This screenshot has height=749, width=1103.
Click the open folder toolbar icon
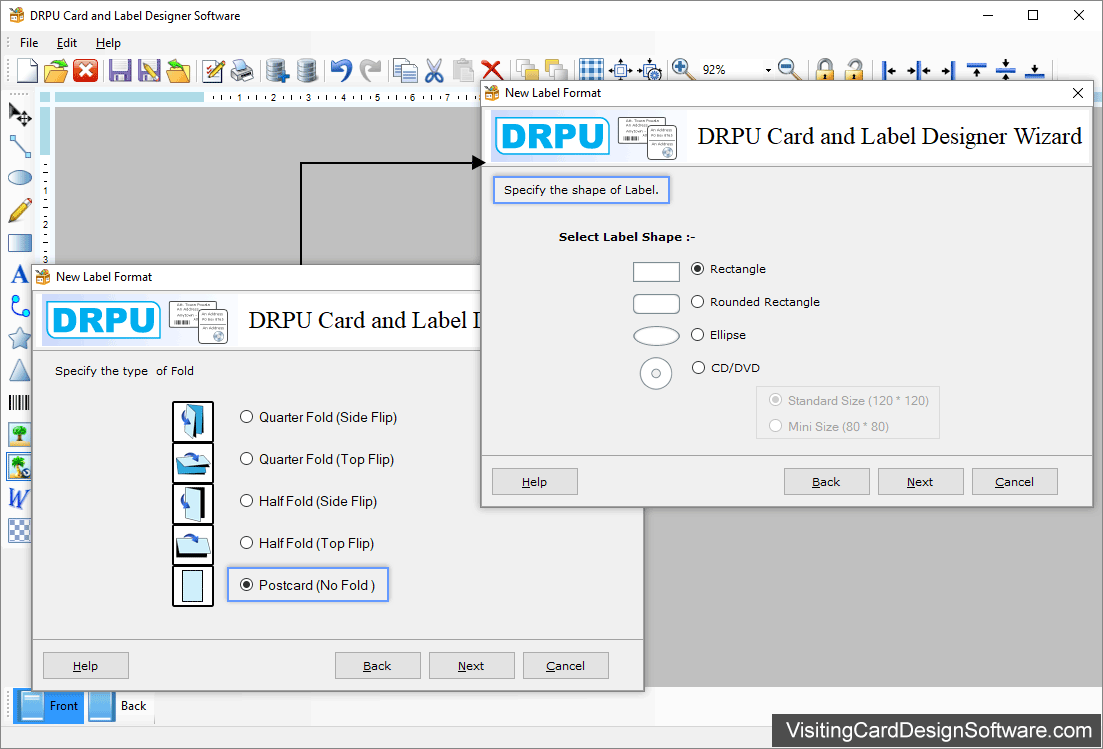(56, 70)
